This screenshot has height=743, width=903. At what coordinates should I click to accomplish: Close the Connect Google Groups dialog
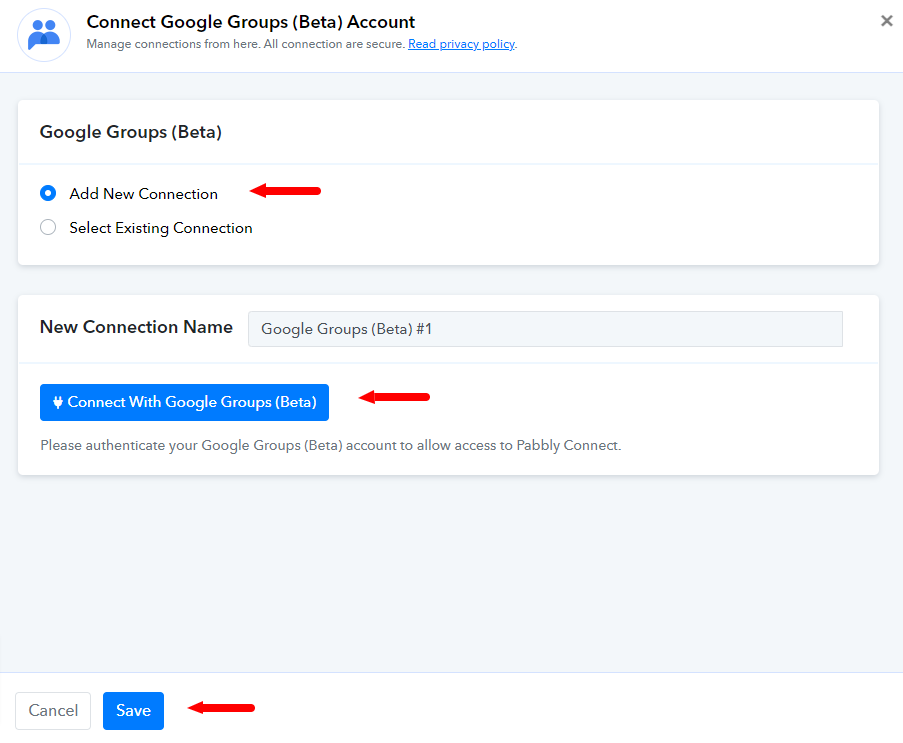pos(886,21)
